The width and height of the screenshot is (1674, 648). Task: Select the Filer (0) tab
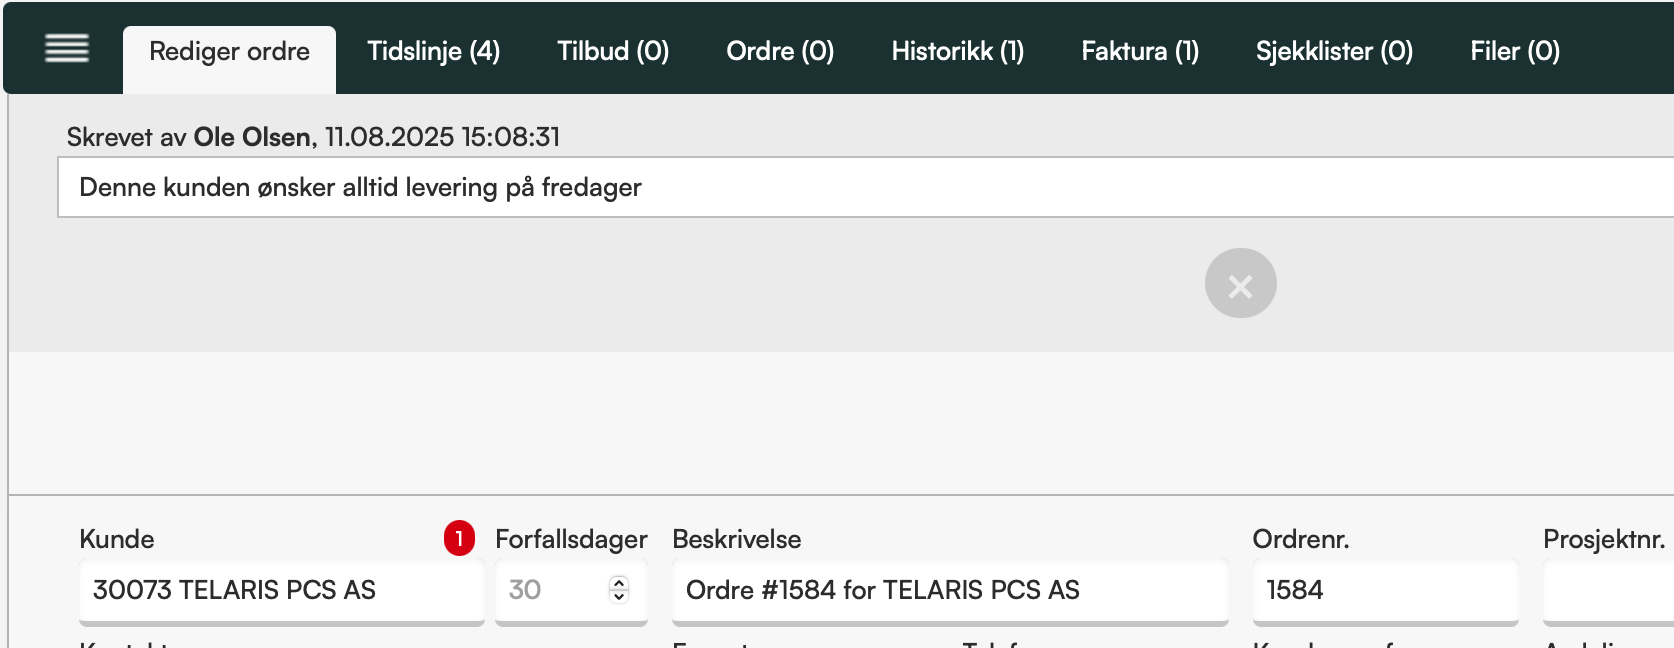coord(1515,51)
